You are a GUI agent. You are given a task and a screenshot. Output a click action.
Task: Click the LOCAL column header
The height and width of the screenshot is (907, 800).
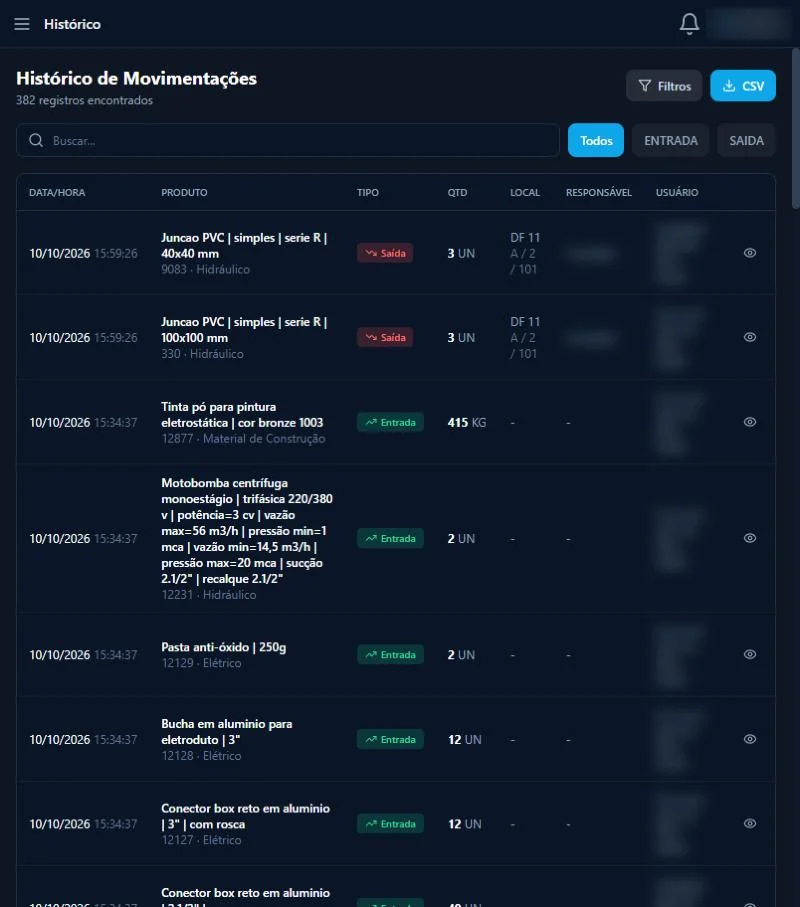tap(525, 192)
